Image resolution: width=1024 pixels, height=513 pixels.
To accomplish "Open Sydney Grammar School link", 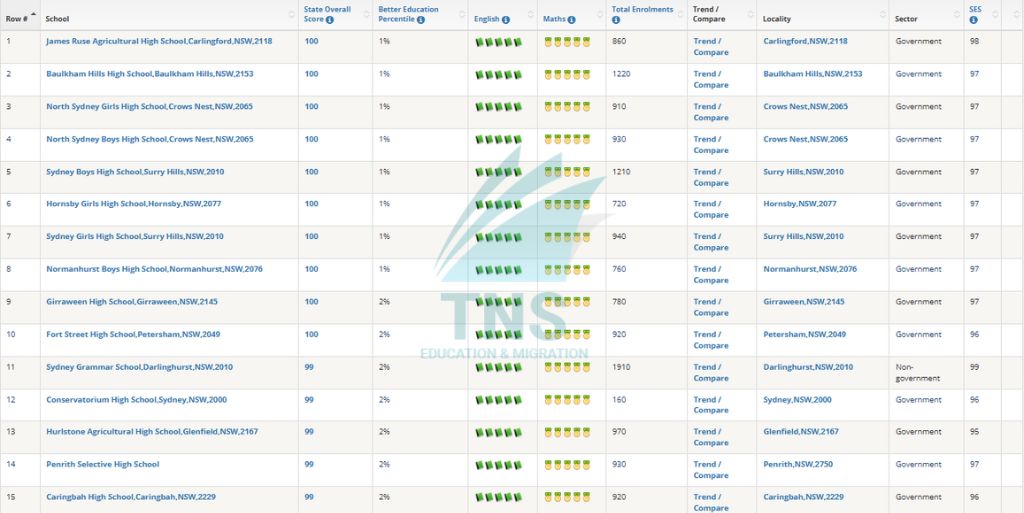I will (x=139, y=367).
